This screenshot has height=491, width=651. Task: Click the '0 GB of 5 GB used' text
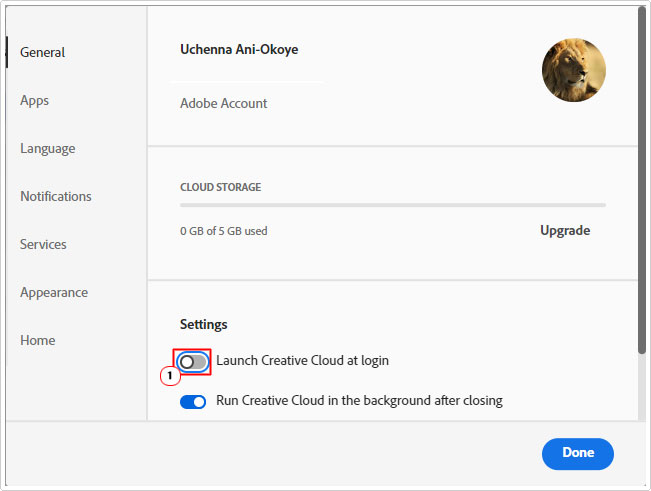(x=223, y=231)
